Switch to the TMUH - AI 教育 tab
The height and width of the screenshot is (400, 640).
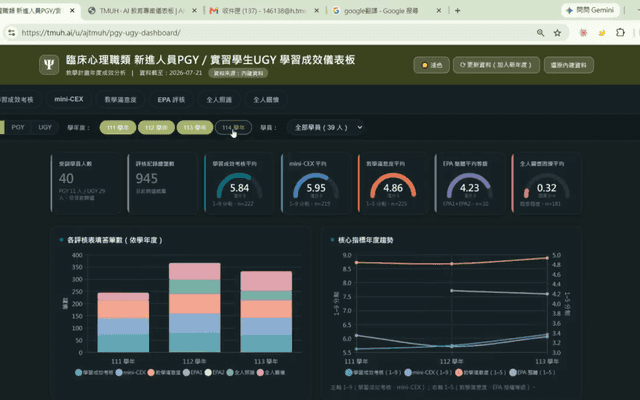142,11
